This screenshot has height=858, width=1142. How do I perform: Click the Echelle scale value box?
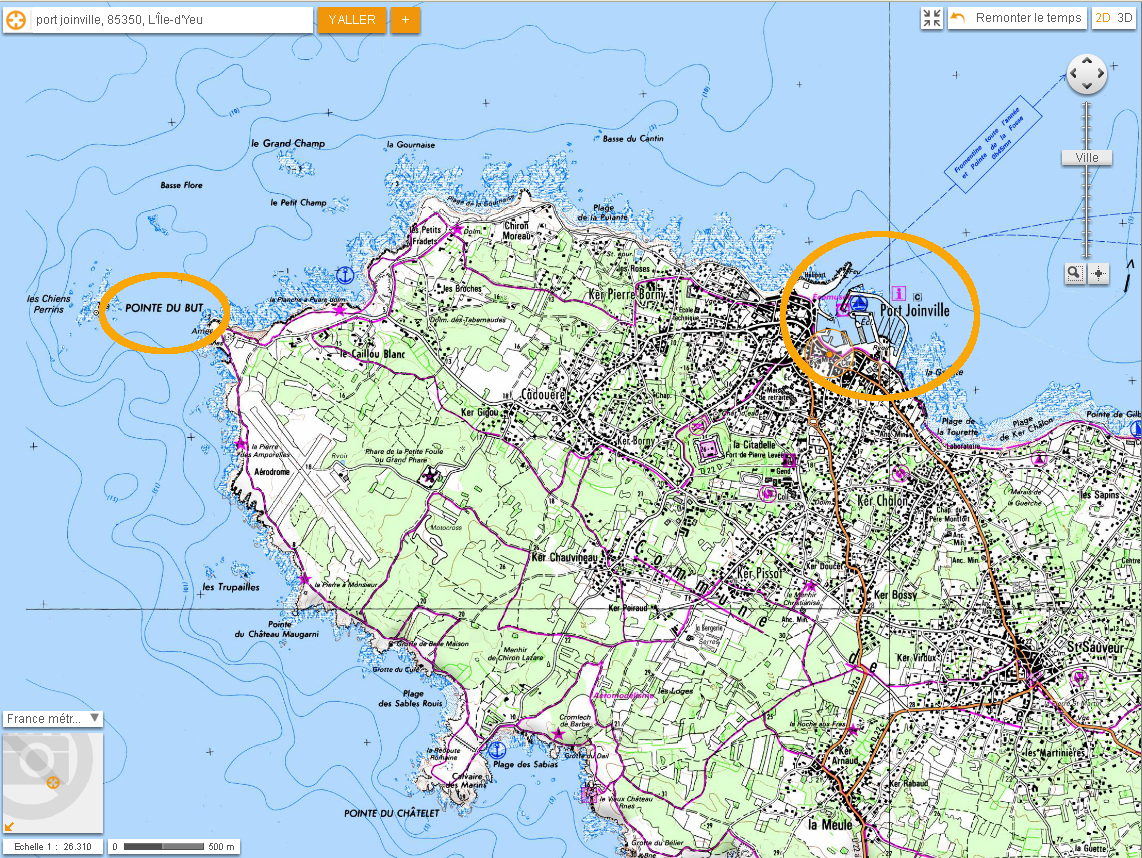point(52,847)
